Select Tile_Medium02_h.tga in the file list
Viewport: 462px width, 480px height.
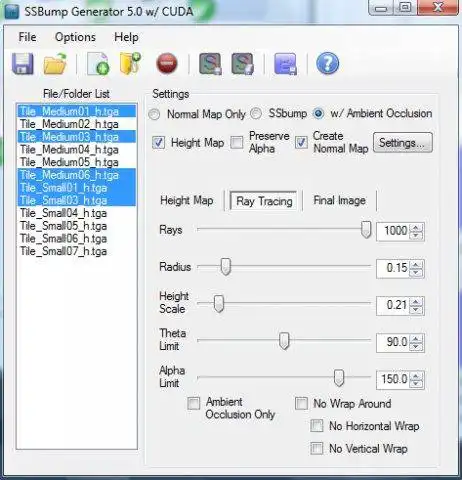coord(77,124)
